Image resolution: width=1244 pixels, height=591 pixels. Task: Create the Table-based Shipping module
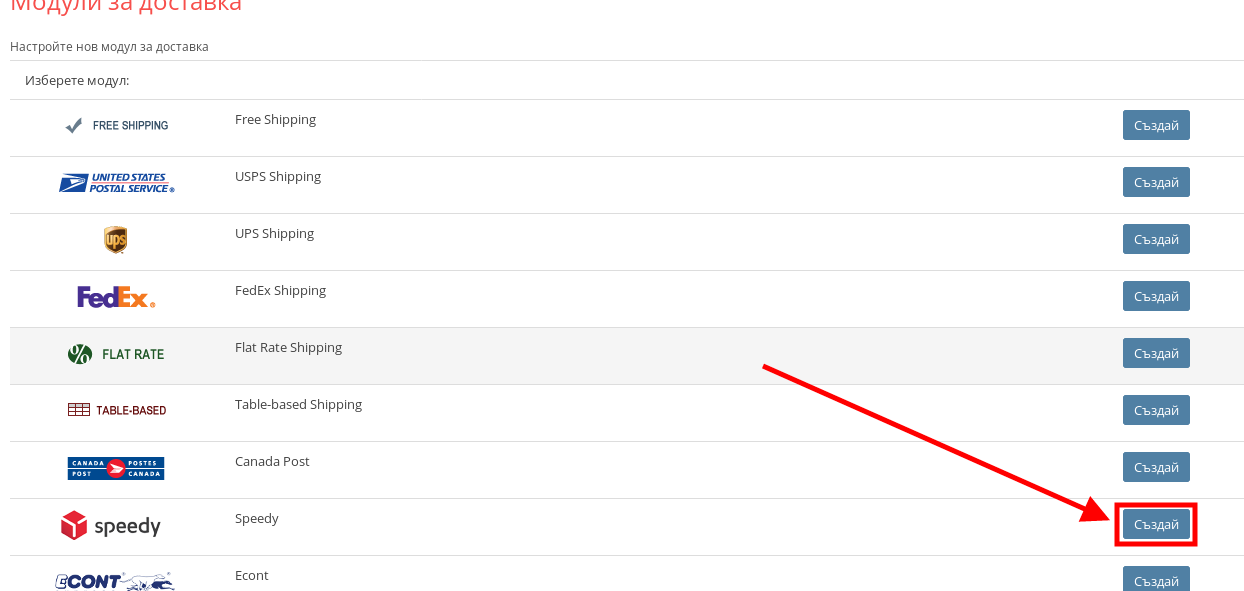coord(1156,410)
